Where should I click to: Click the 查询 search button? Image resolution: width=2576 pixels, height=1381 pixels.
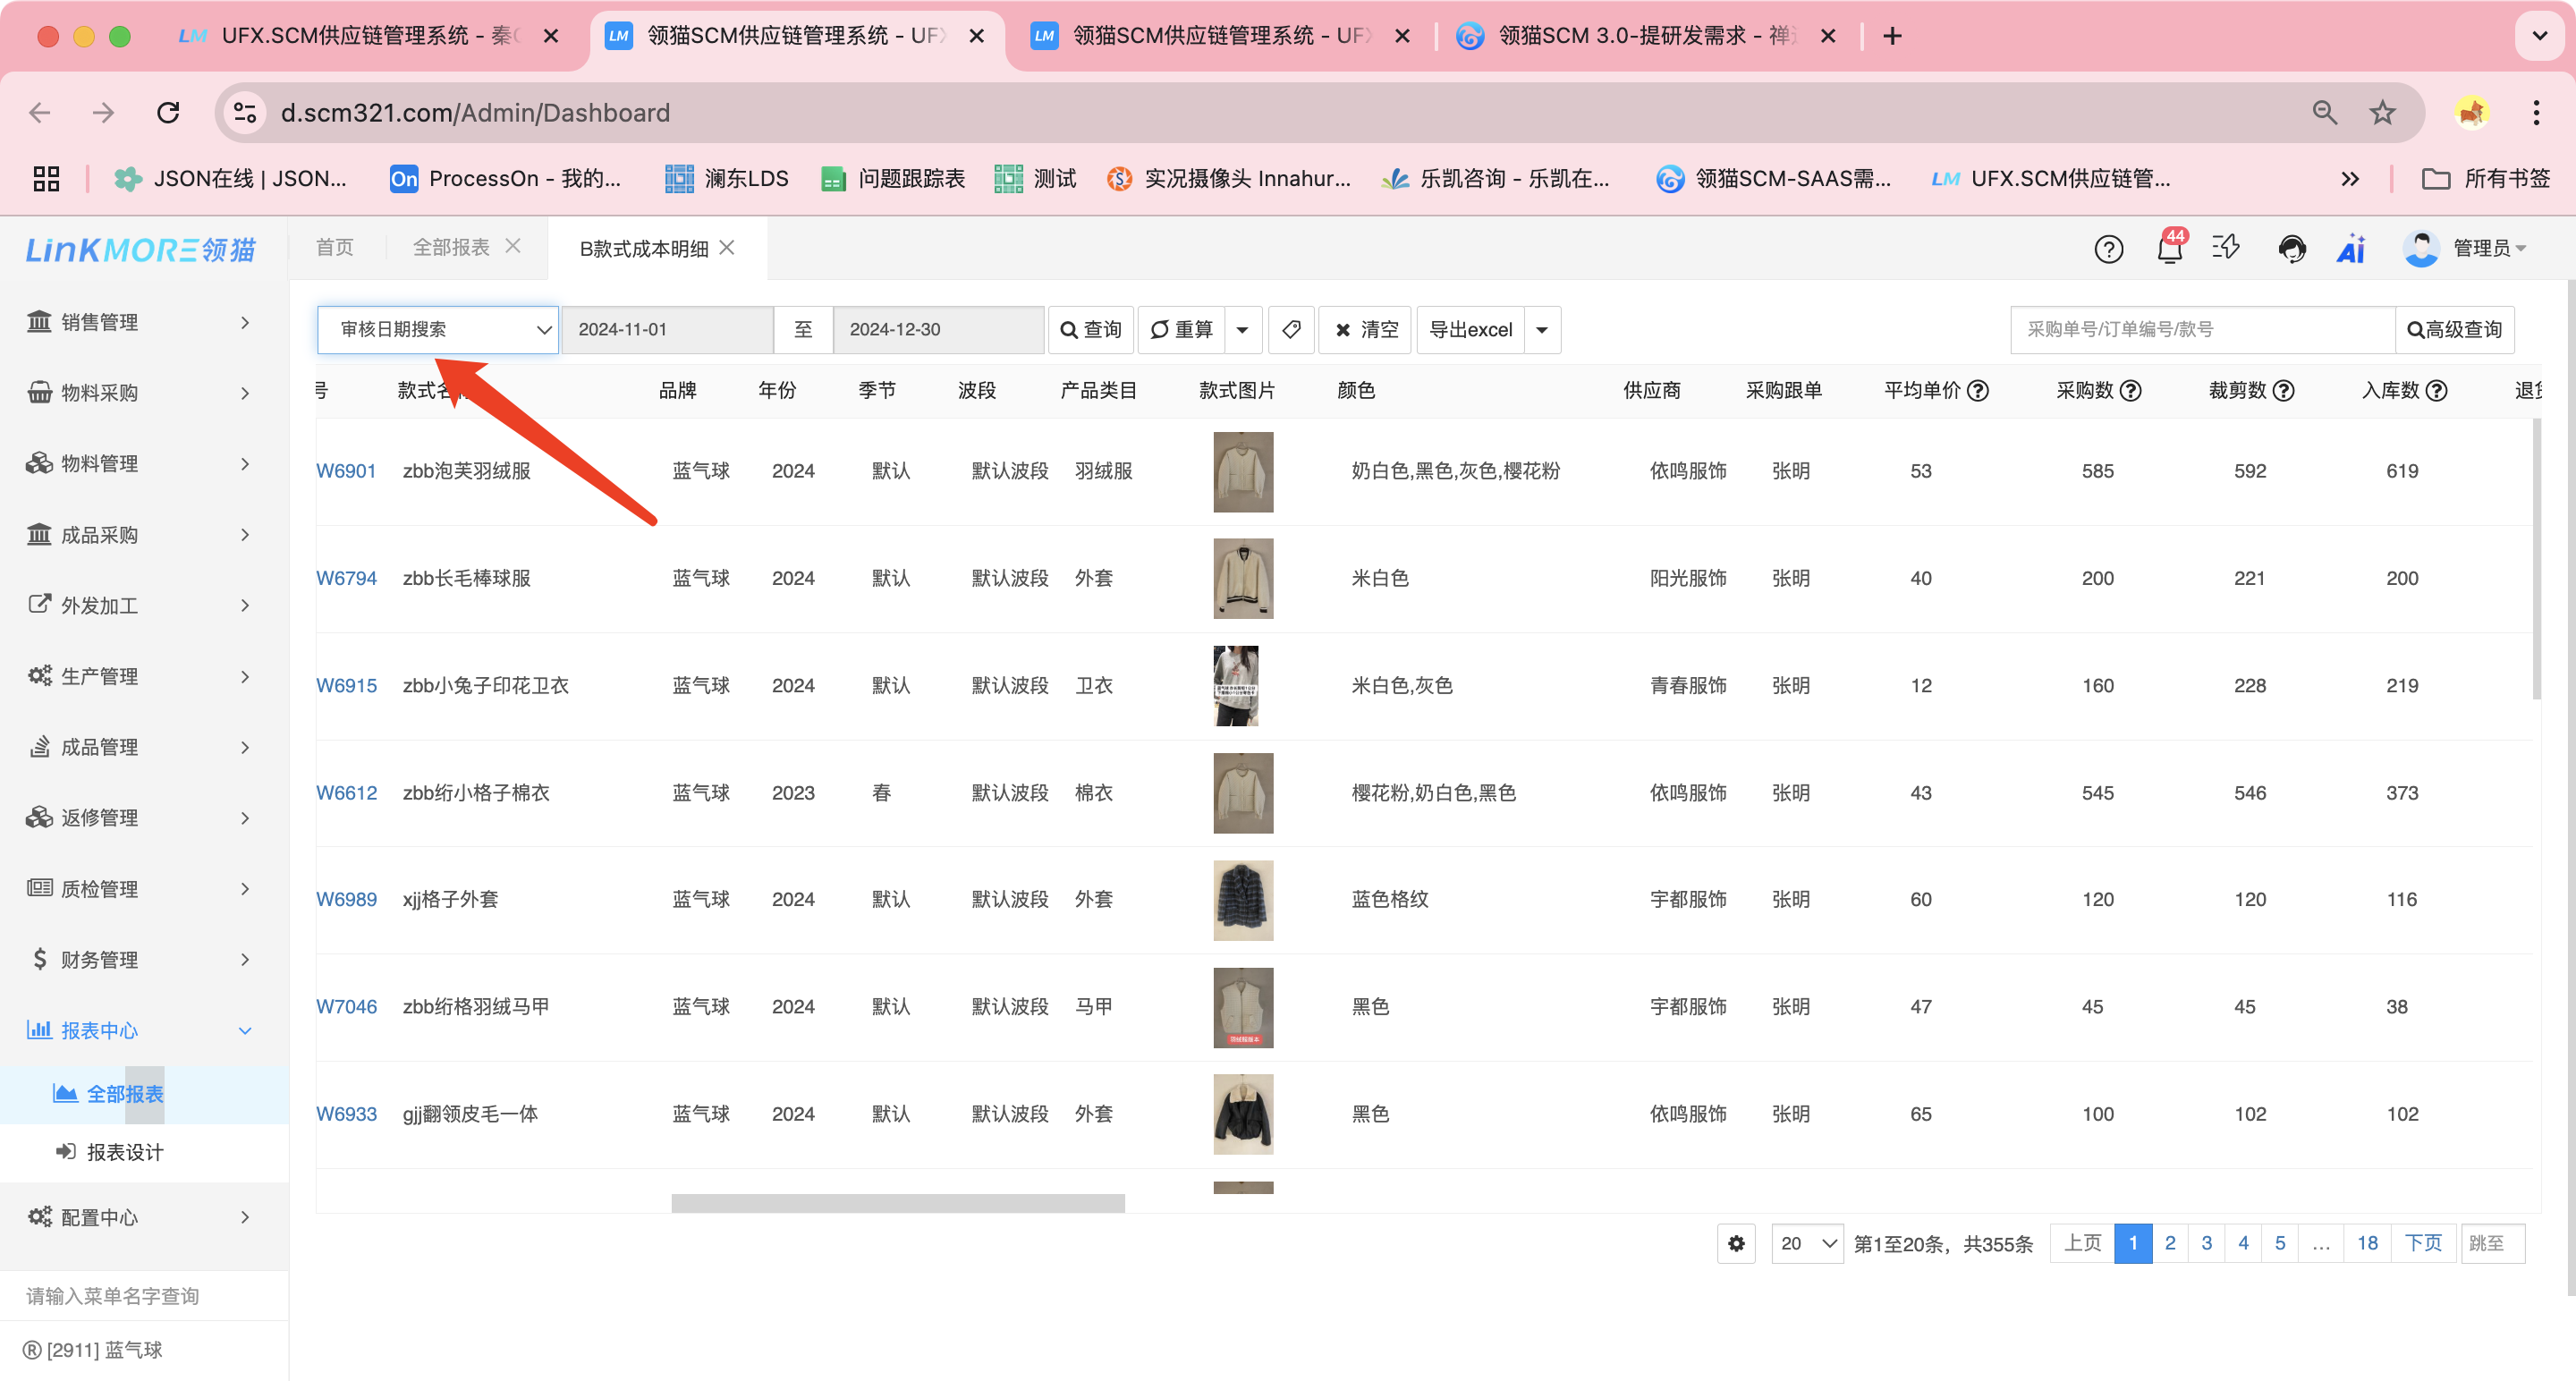tap(1091, 329)
